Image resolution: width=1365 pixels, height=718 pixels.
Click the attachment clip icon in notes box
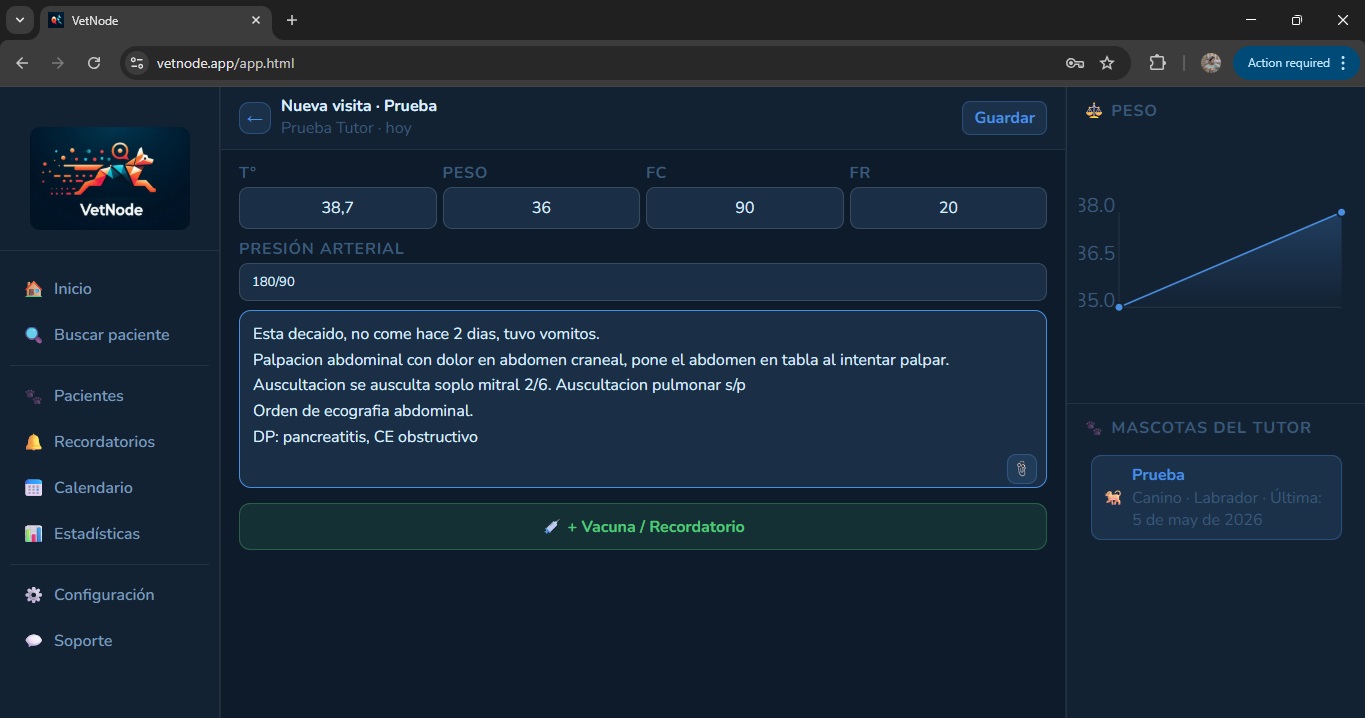click(x=1021, y=468)
